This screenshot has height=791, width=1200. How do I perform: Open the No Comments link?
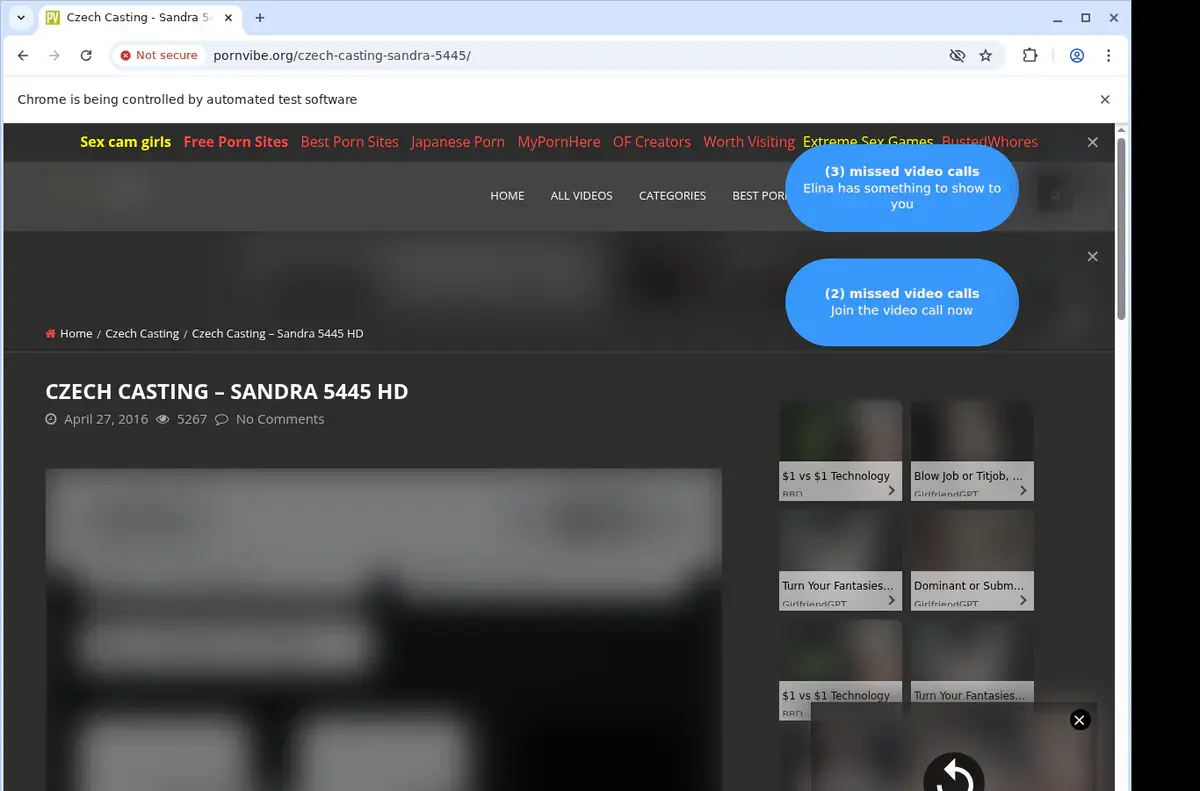pyautogui.click(x=280, y=419)
